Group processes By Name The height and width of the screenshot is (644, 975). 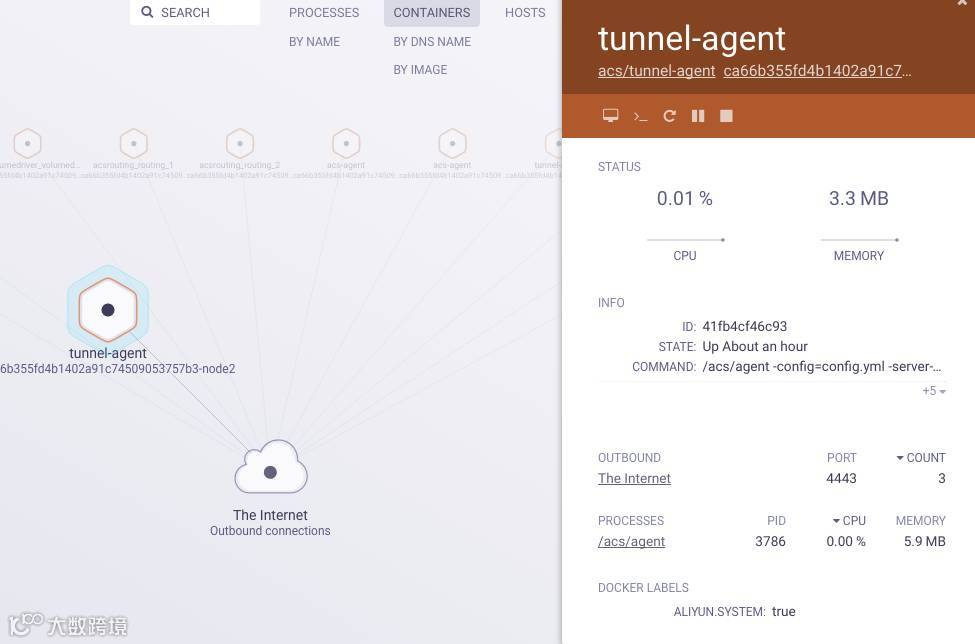[x=314, y=42]
